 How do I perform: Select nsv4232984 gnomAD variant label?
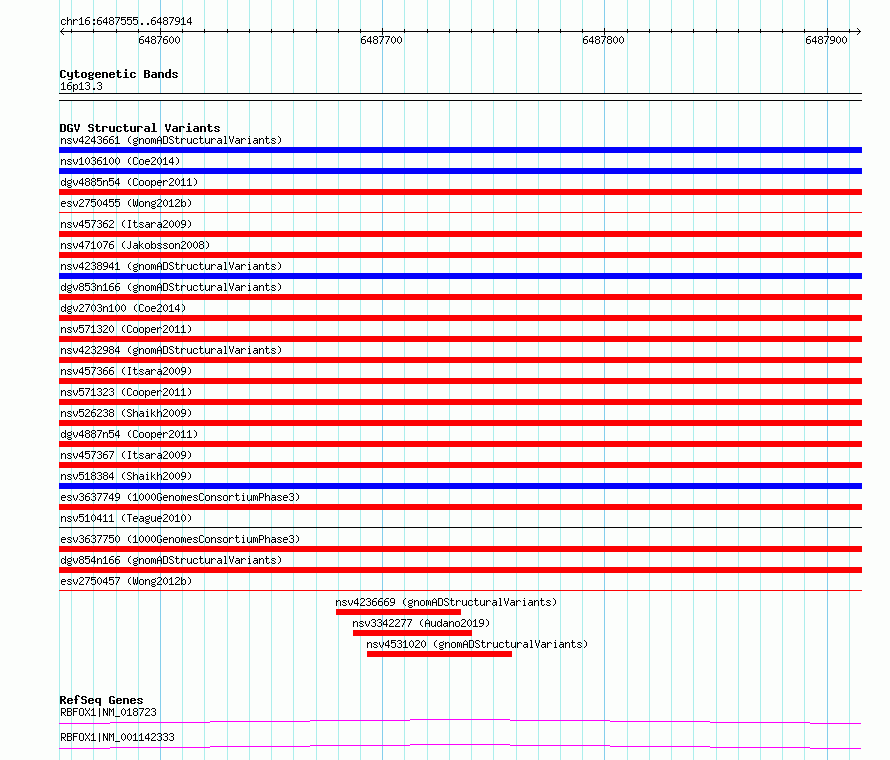(x=171, y=350)
